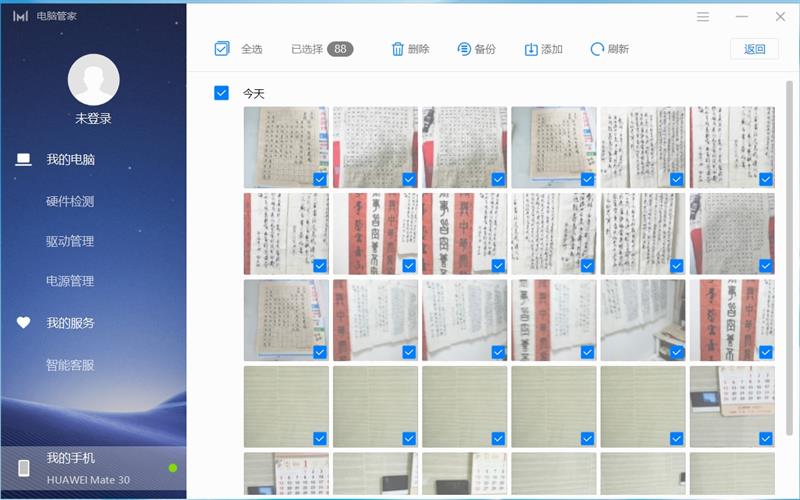Viewport: 800px width, 500px height.
Task: Select HUAWEI Mate 30 device entry
Action: [x=93, y=468]
